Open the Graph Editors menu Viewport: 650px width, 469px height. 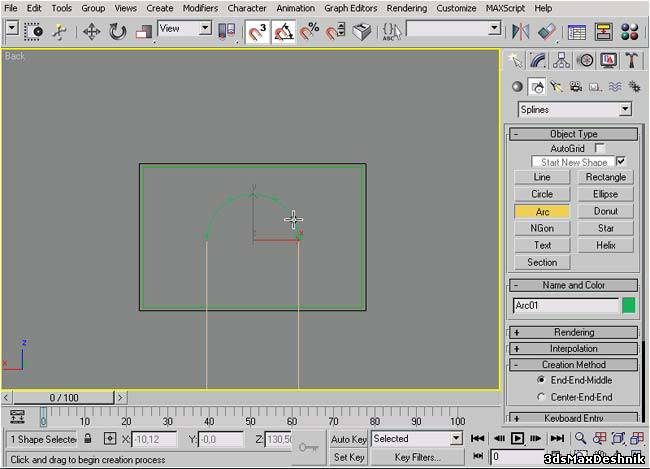point(350,8)
